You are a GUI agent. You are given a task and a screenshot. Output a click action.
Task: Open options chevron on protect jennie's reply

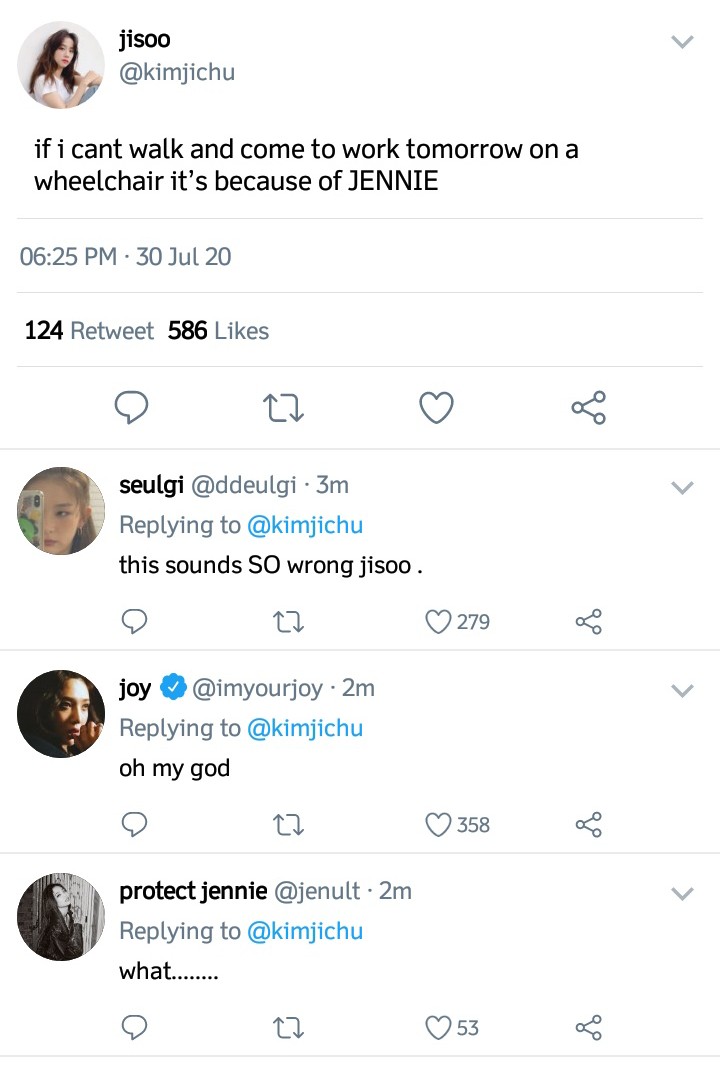tap(682, 893)
